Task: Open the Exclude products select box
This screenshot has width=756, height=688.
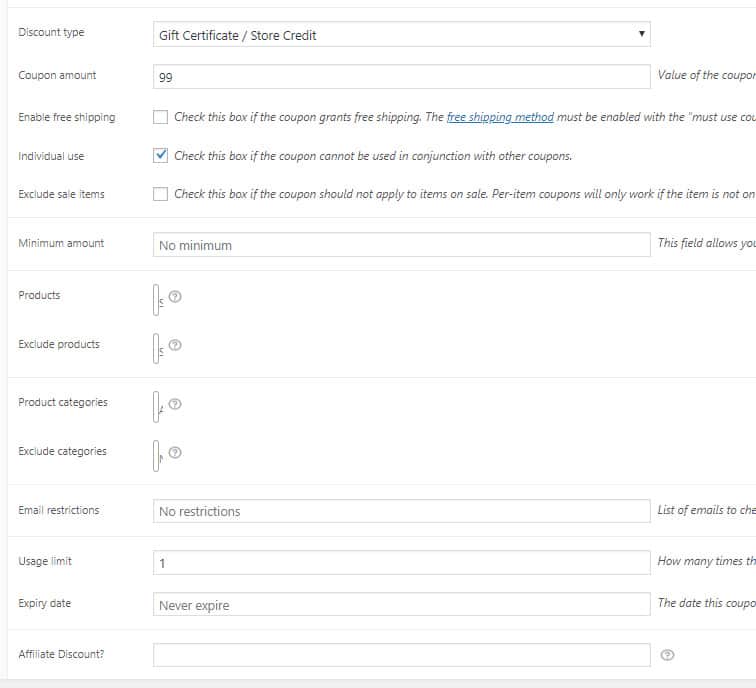Action: (x=157, y=347)
